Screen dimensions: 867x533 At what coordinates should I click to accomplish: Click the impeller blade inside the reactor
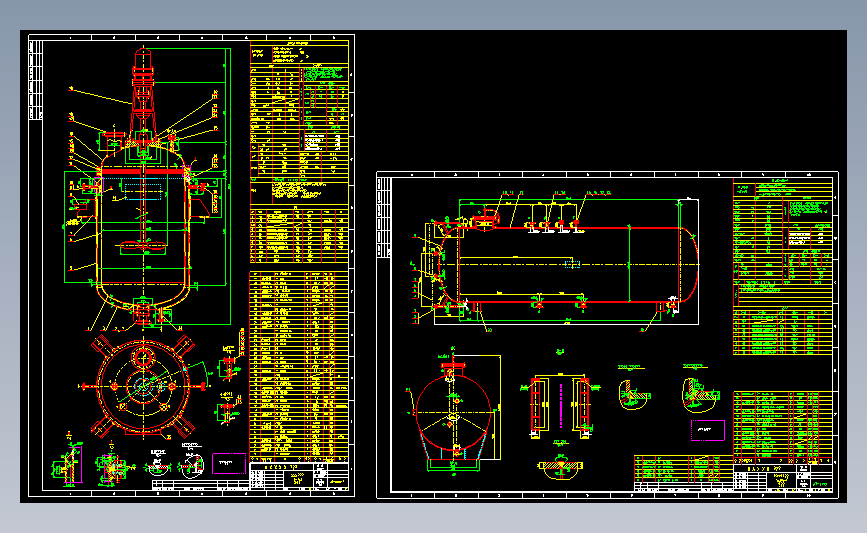(143, 245)
